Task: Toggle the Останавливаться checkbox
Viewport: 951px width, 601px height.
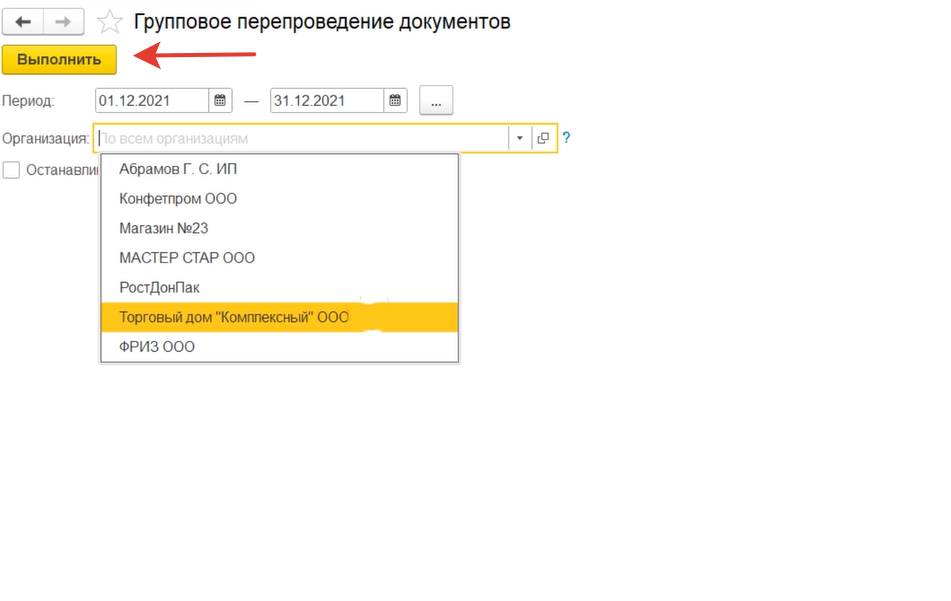Action: pos(11,170)
